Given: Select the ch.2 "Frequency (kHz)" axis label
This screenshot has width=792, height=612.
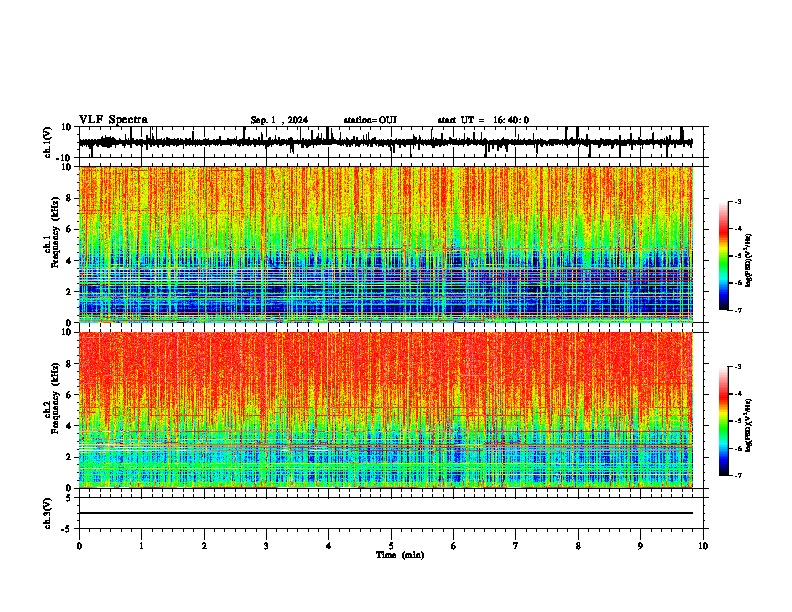Looking at the screenshot, I should click(55, 398).
